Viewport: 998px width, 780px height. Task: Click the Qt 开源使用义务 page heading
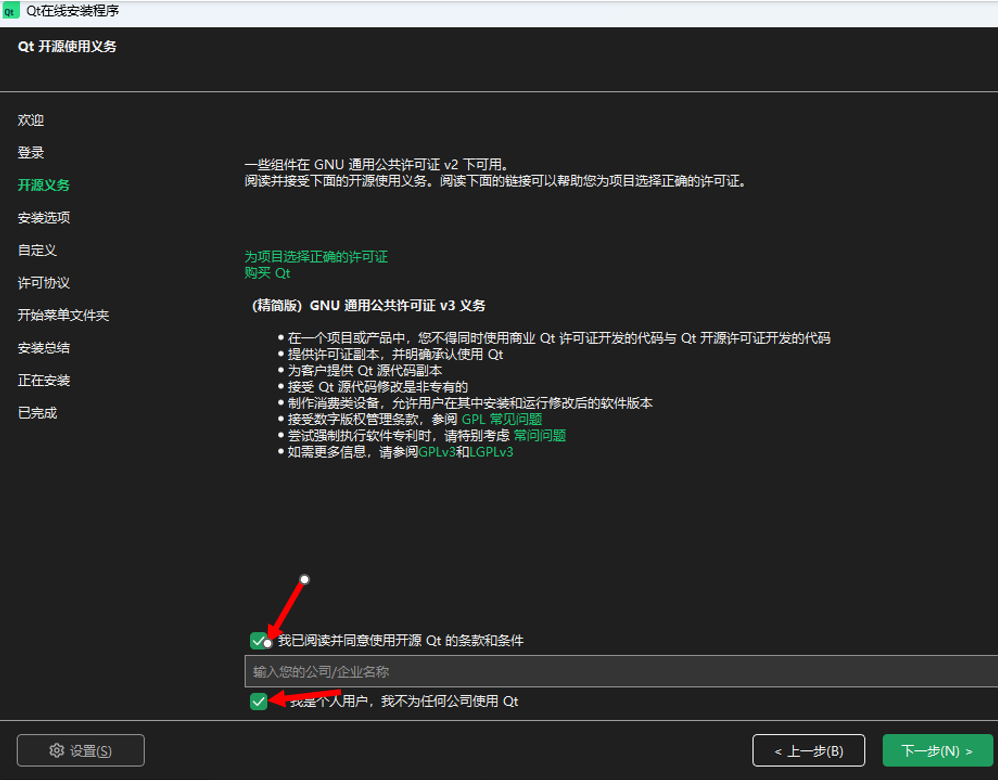[67, 46]
